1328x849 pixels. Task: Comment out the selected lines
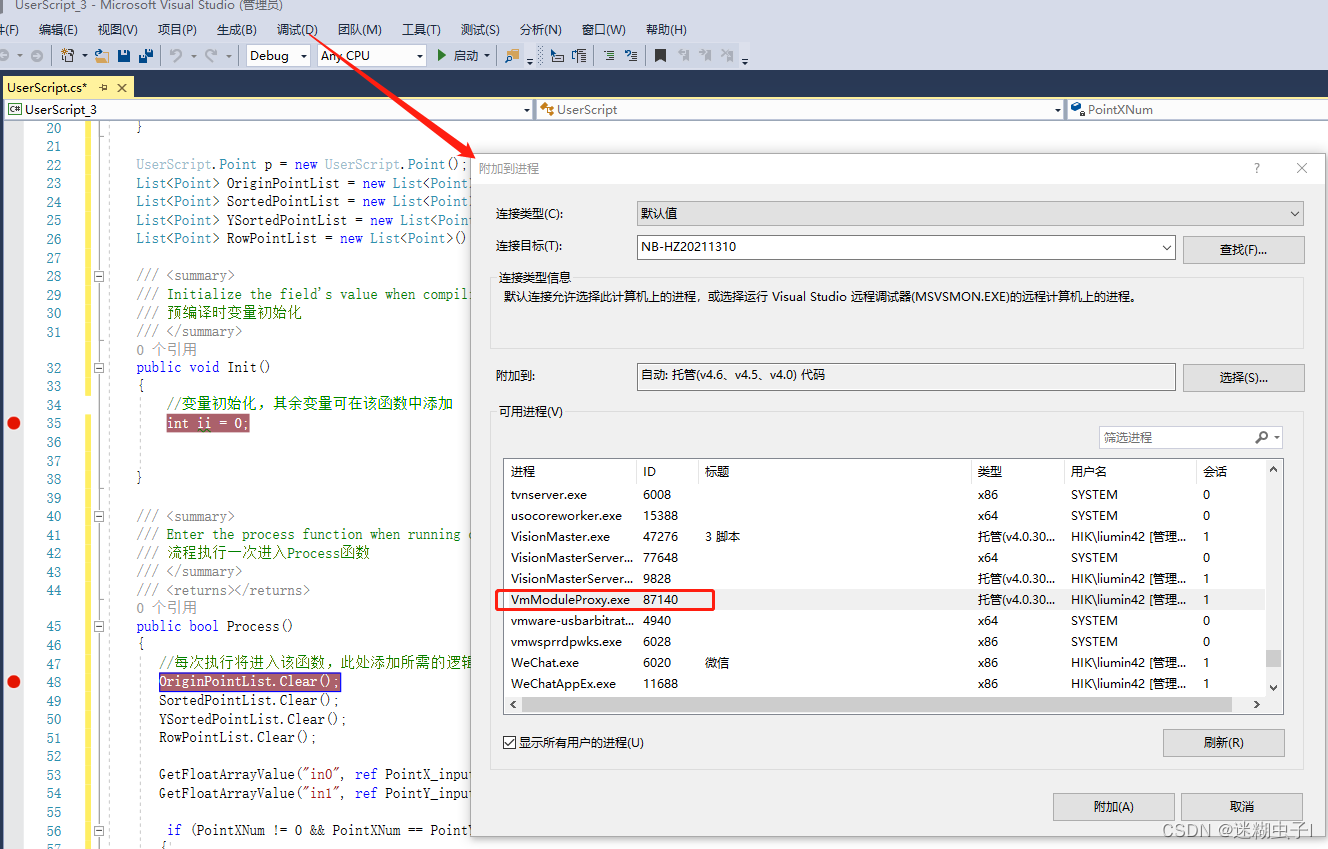click(609, 56)
